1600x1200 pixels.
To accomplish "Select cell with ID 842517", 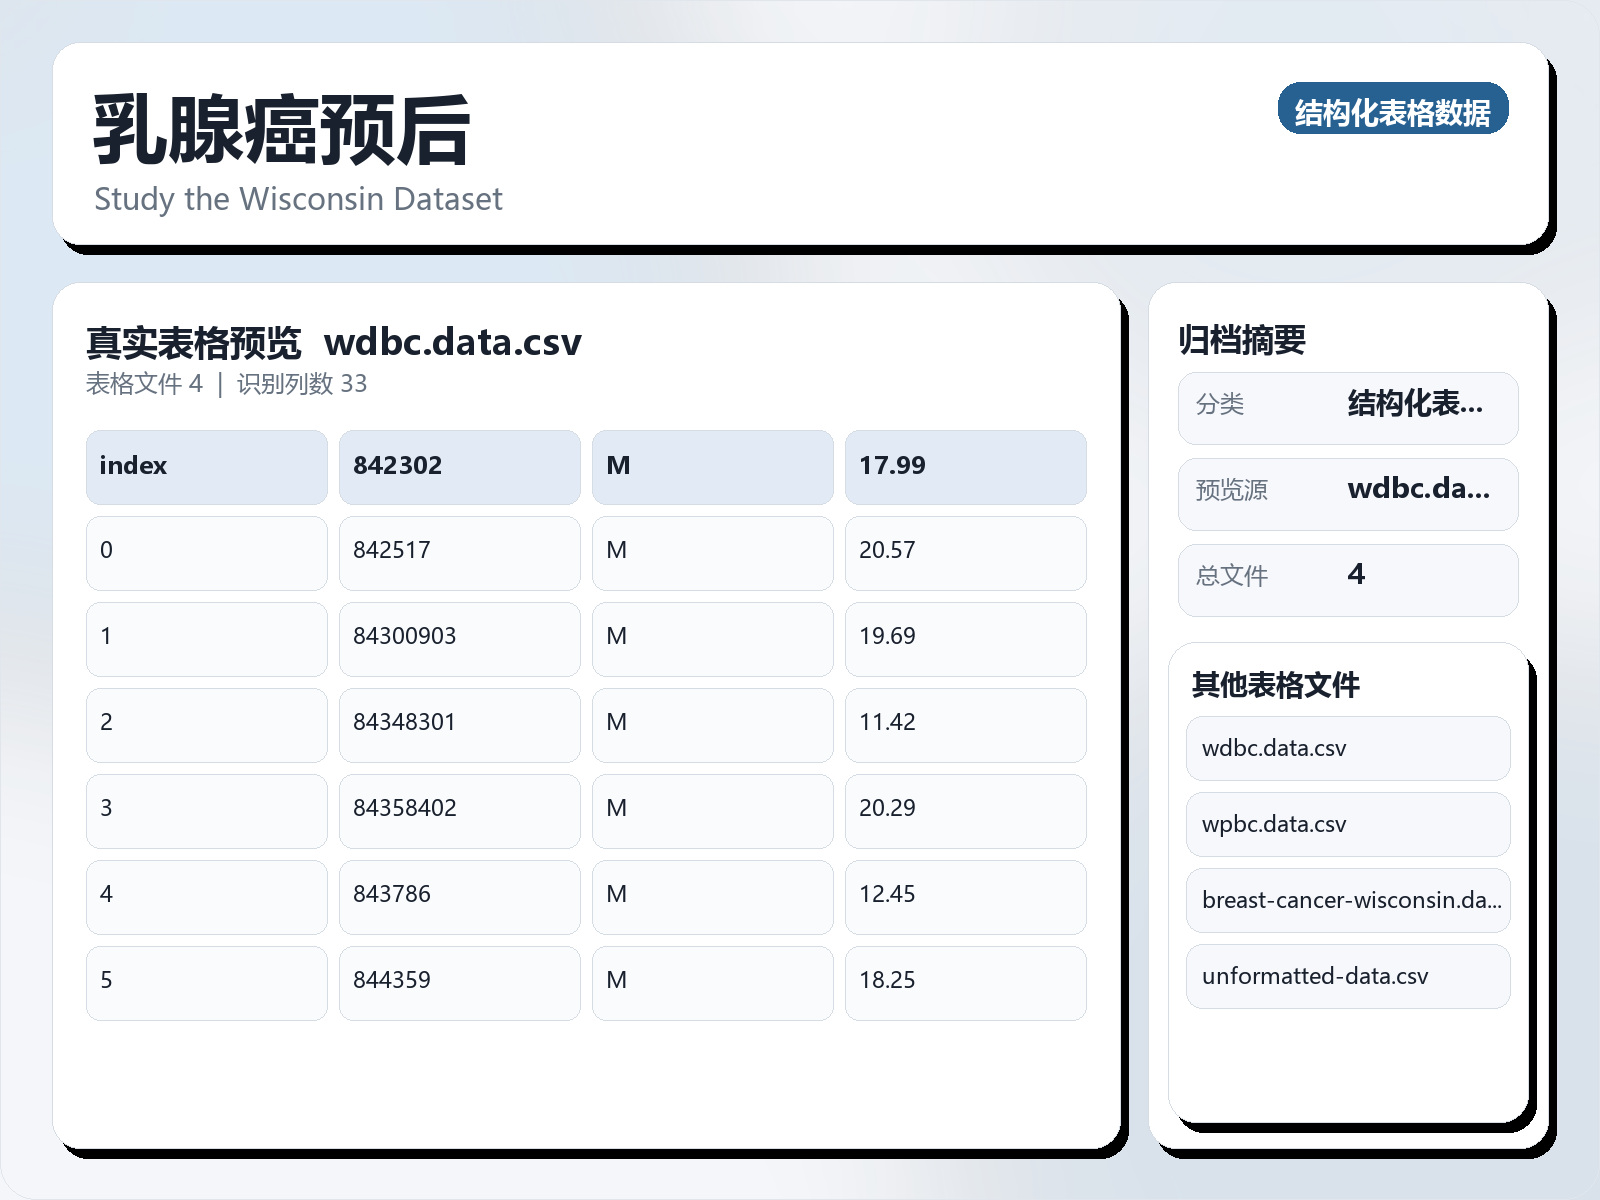I will pos(459,552).
